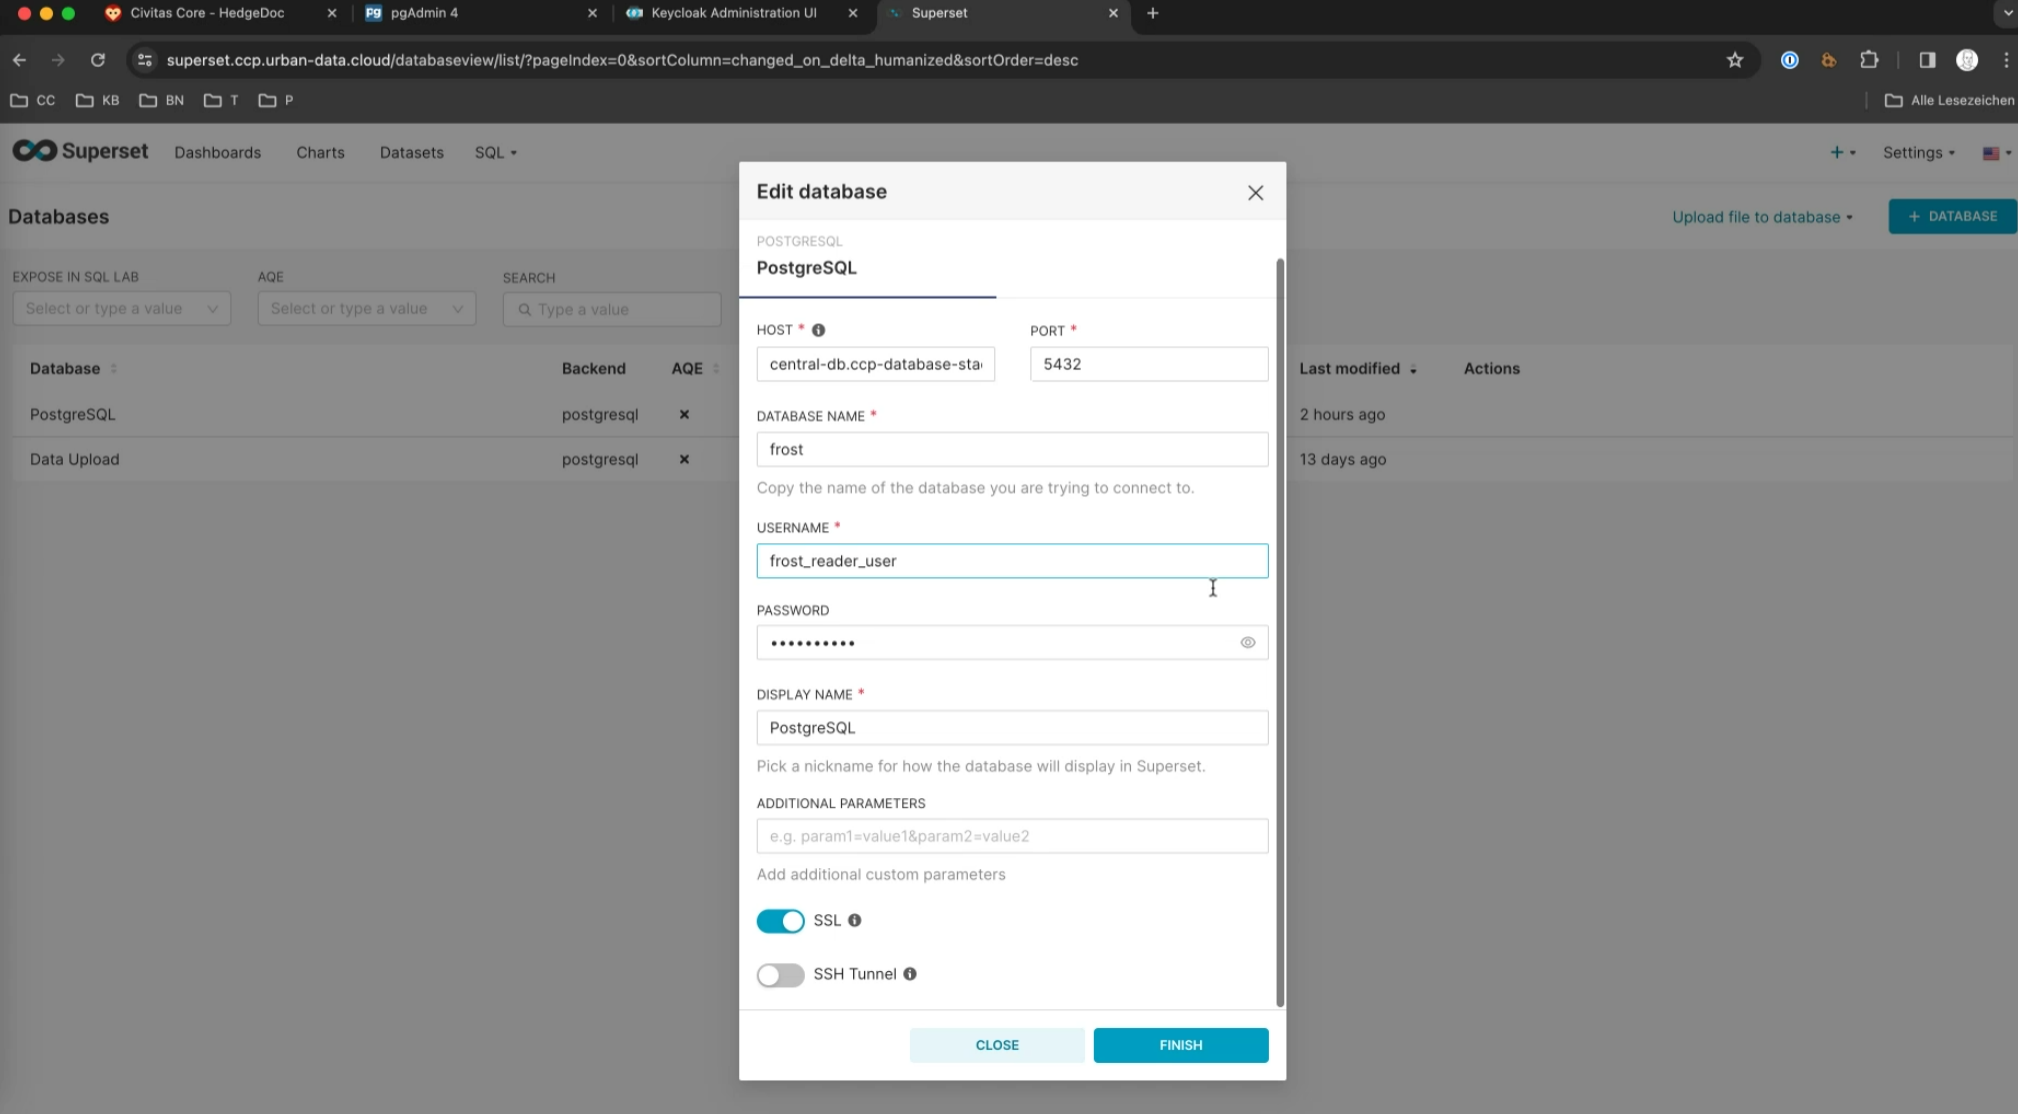Click into the DATABASE NAME field

(x=1012, y=449)
